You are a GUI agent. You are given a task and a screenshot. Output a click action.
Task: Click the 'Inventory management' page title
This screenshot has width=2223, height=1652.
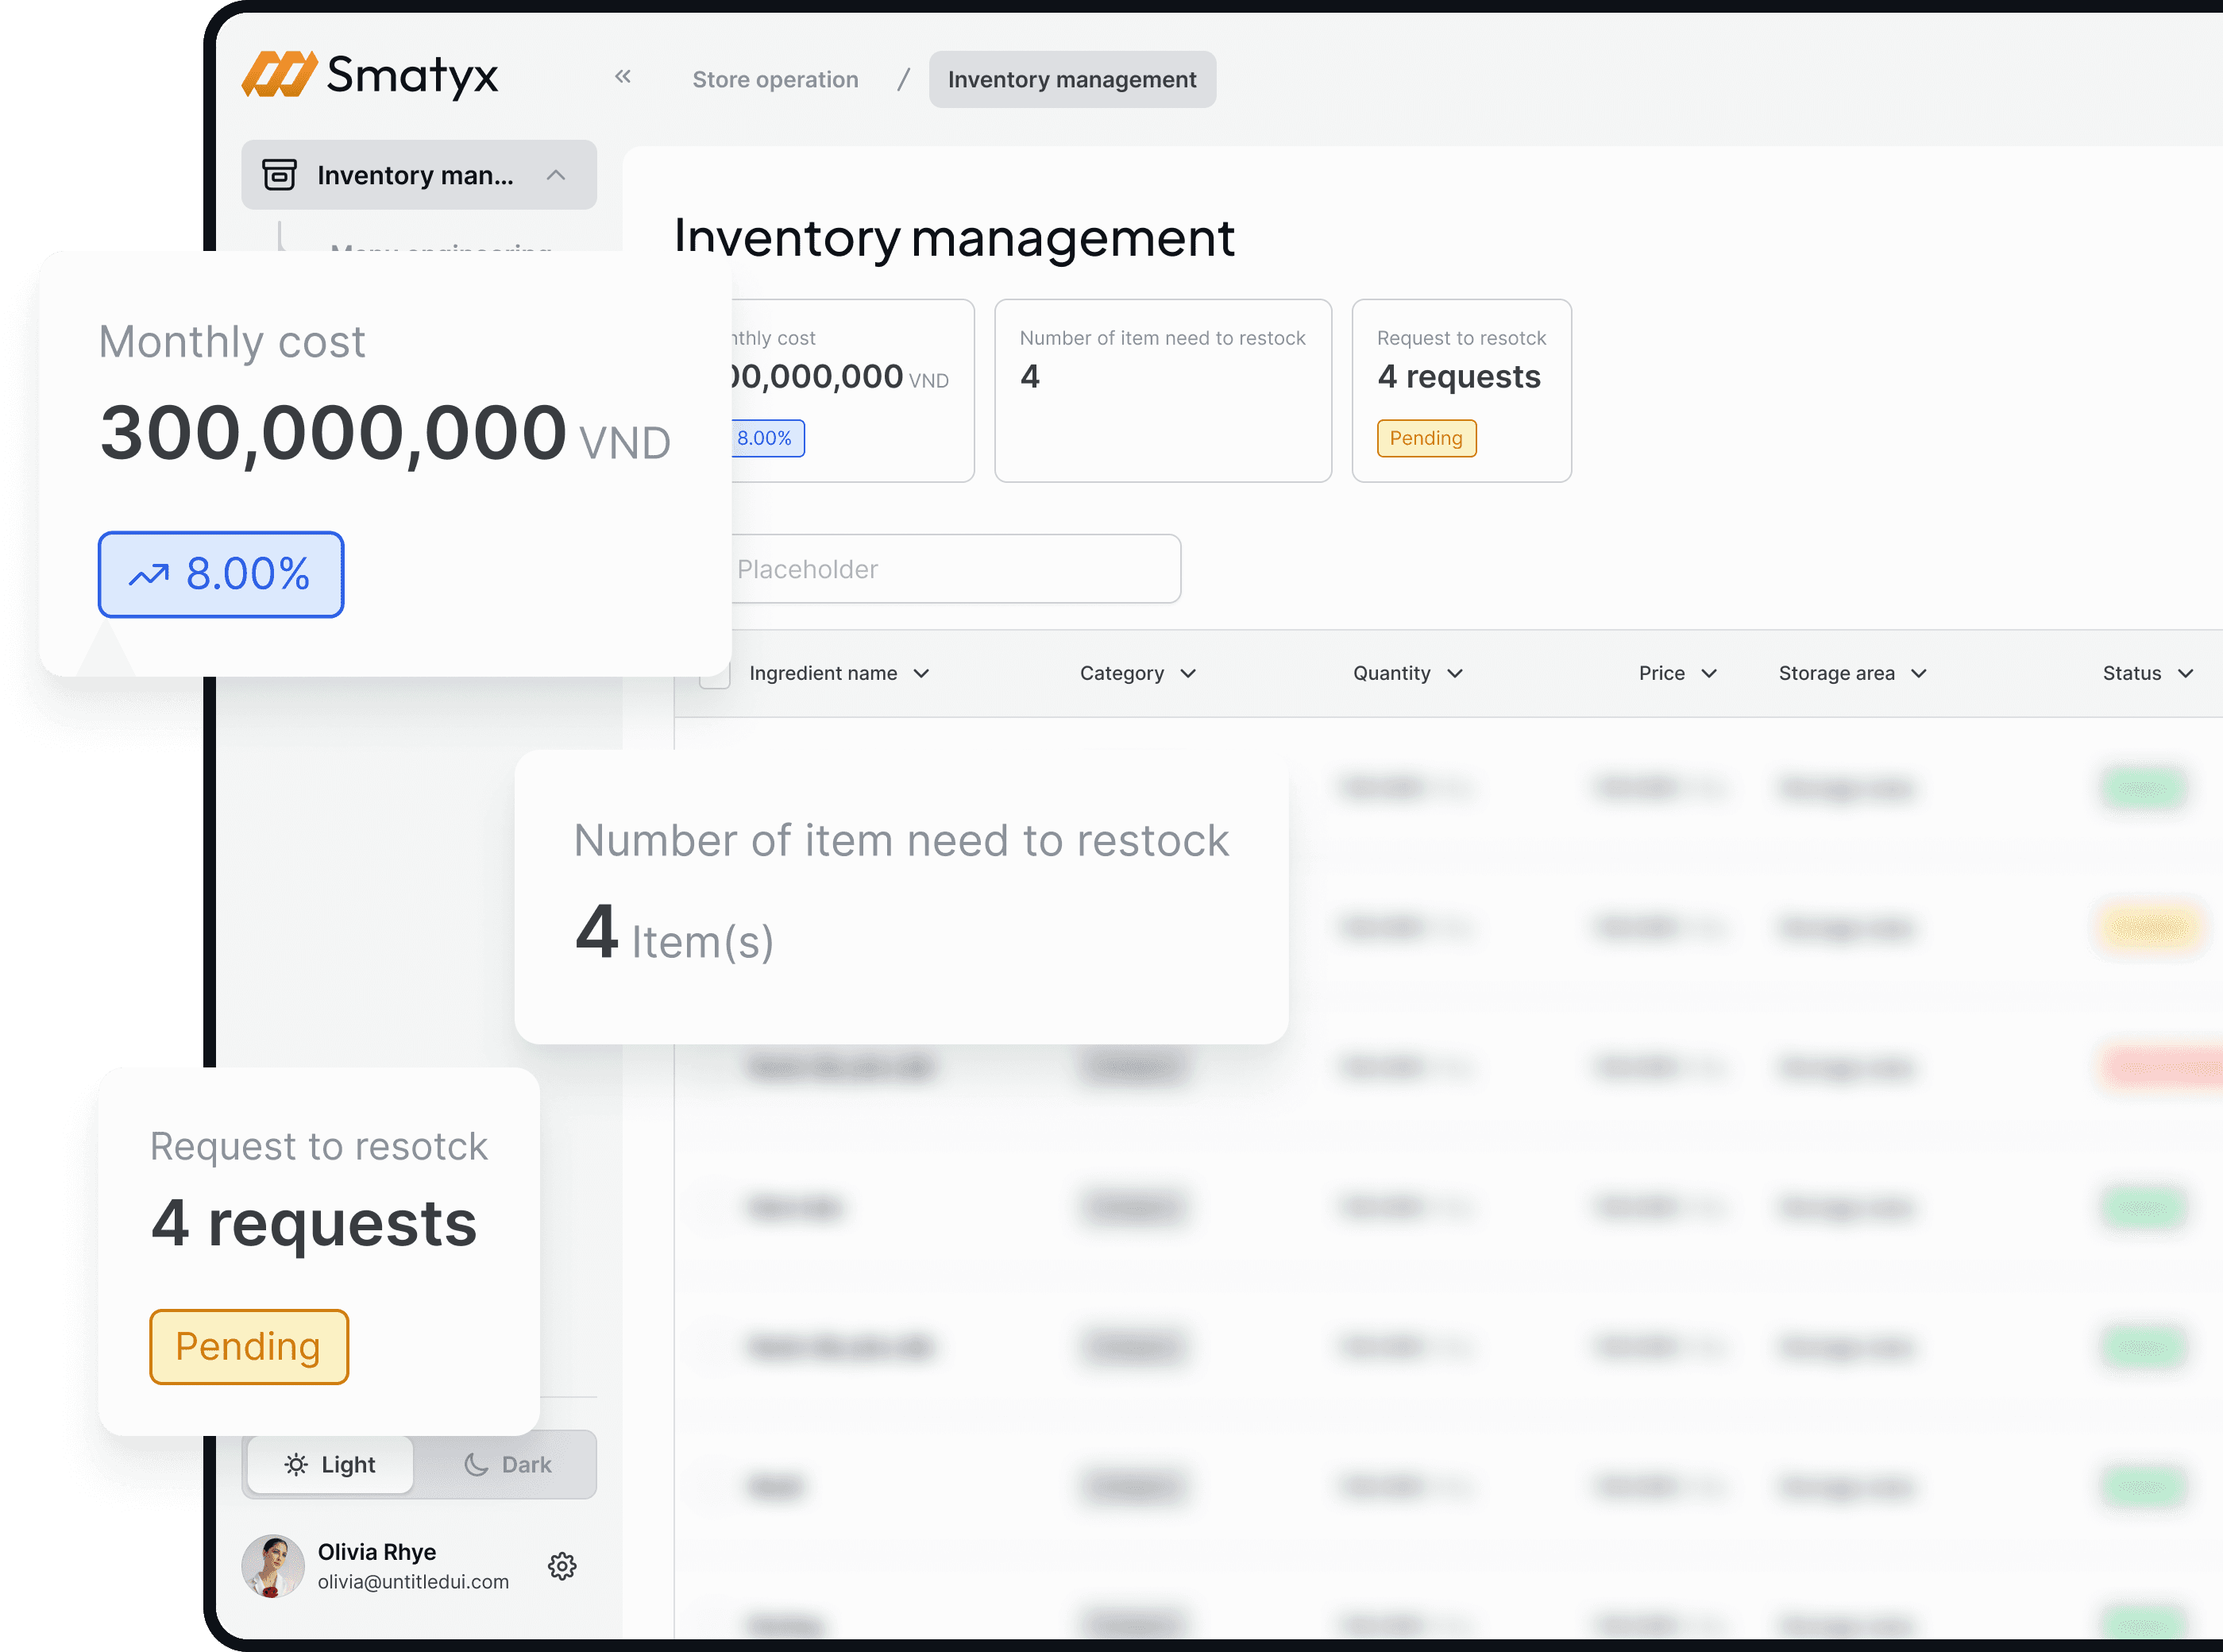pyautogui.click(x=954, y=238)
